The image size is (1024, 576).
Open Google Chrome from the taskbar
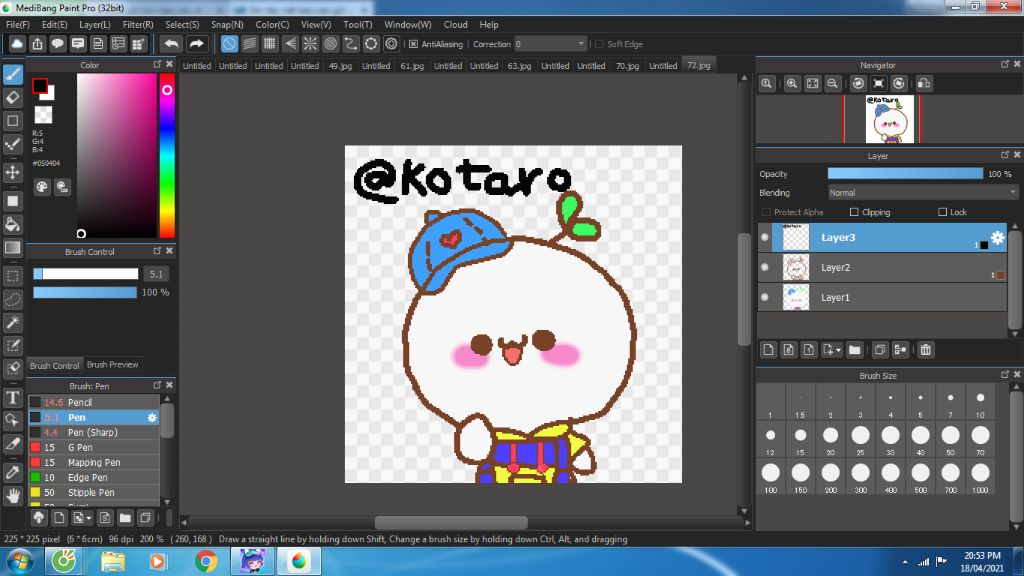206,561
